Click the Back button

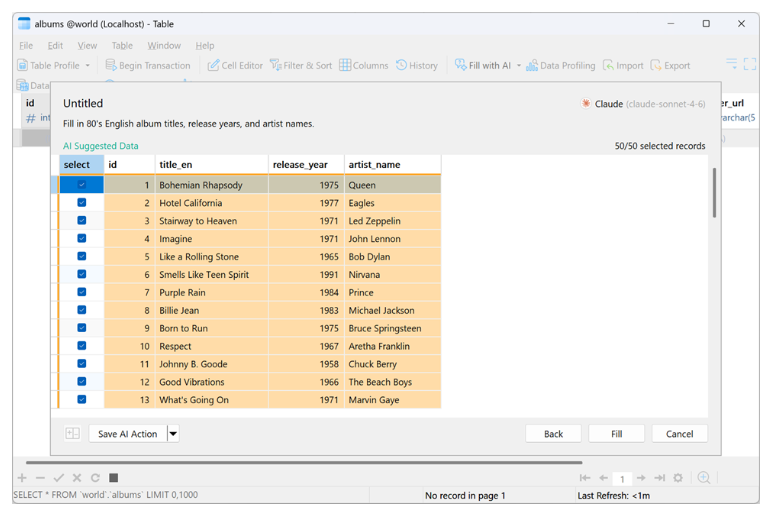coord(553,434)
